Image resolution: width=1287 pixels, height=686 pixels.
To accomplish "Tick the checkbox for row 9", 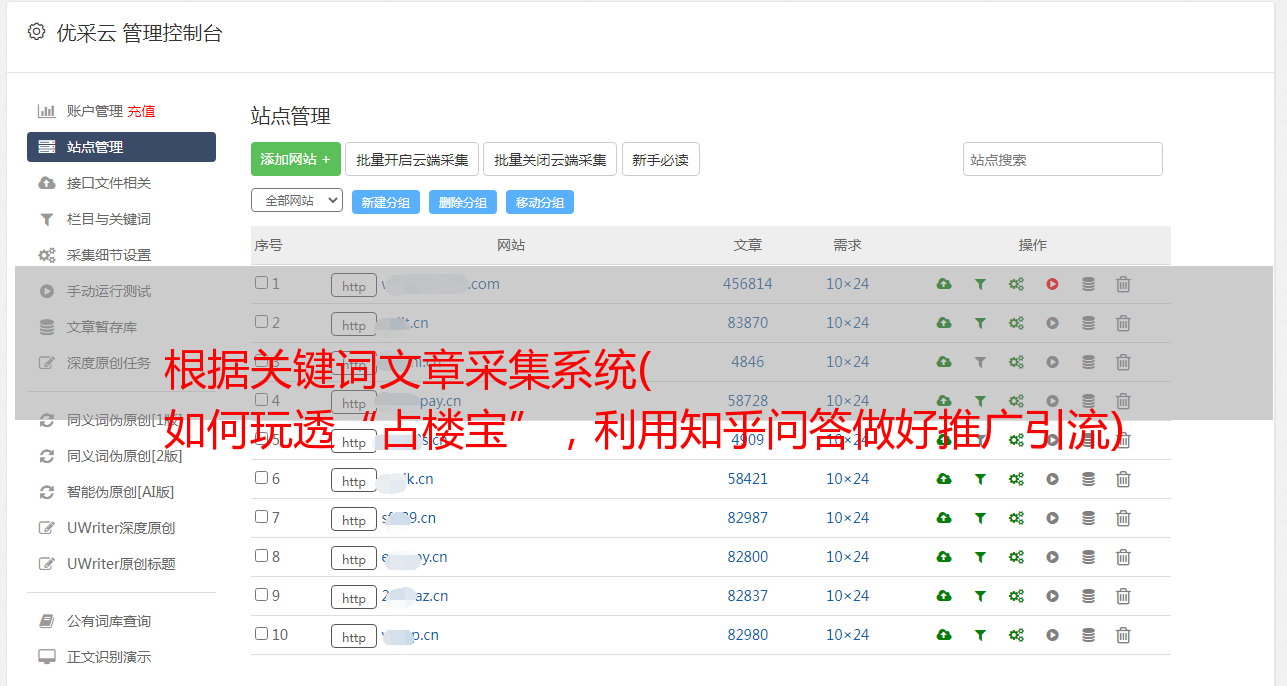I will pyautogui.click(x=261, y=595).
